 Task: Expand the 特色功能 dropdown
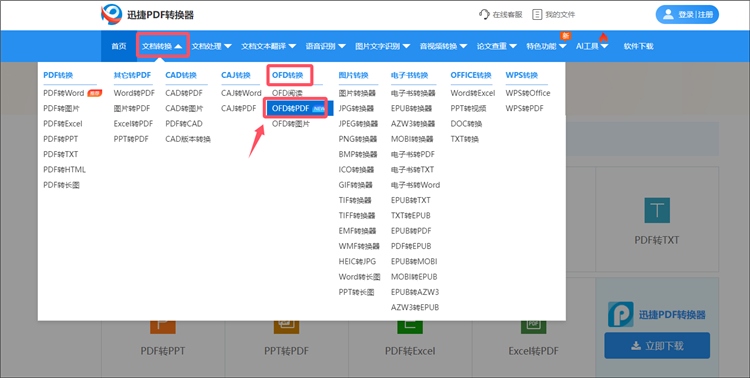(x=546, y=46)
